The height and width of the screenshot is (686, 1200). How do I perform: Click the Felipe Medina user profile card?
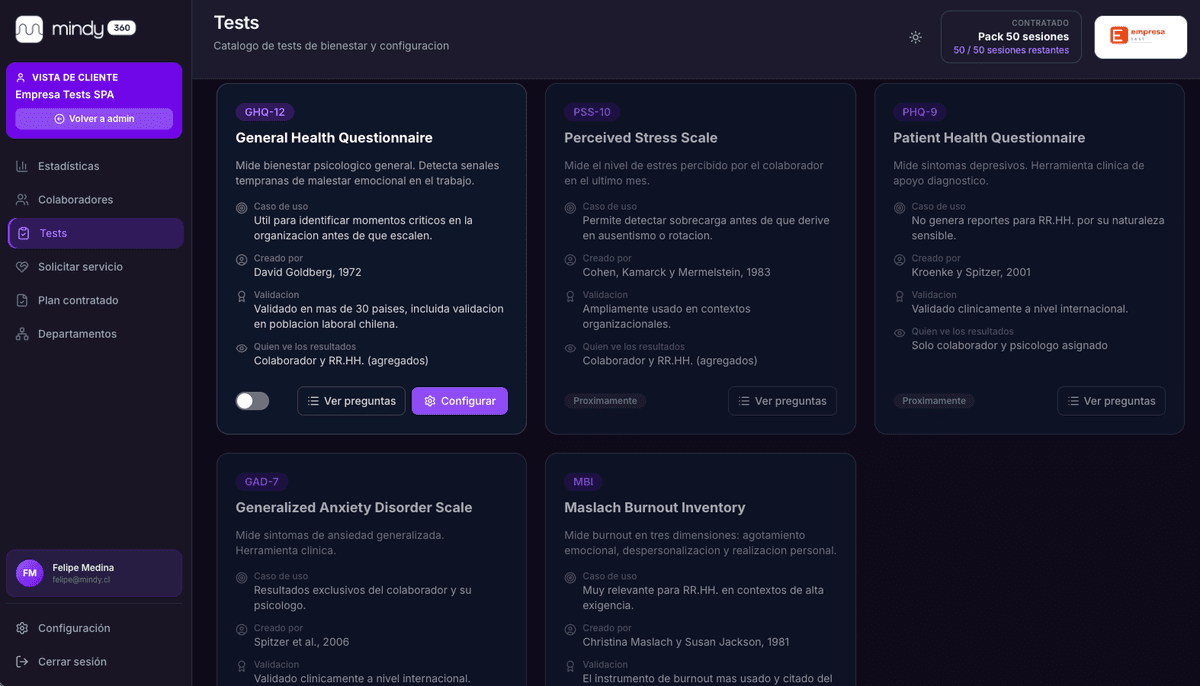point(94,573)
